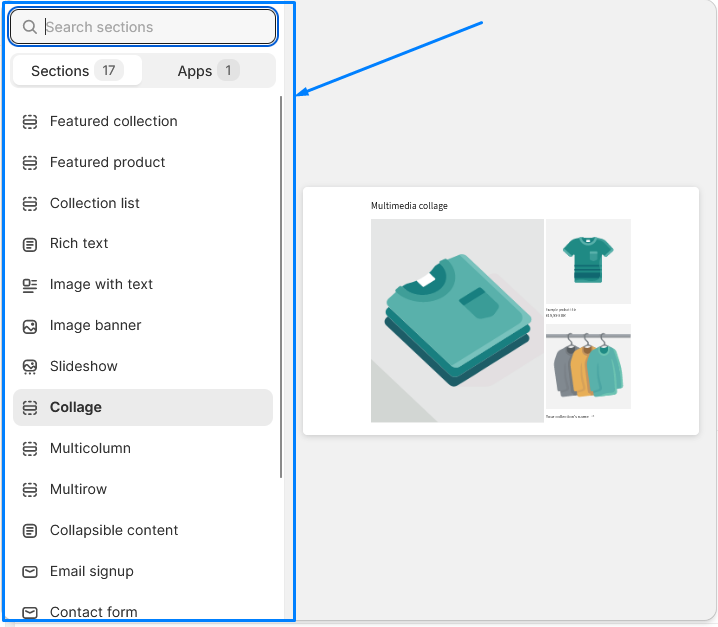This screenshot has width=718, height=627.
Task: Select the highlighted Collage label
Action: click(76, 407)
